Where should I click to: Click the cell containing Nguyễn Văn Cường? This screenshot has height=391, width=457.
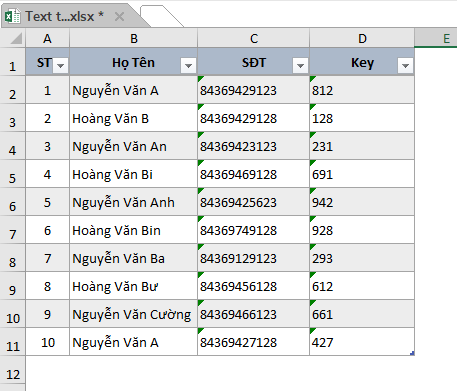click(x=133, y=314)
